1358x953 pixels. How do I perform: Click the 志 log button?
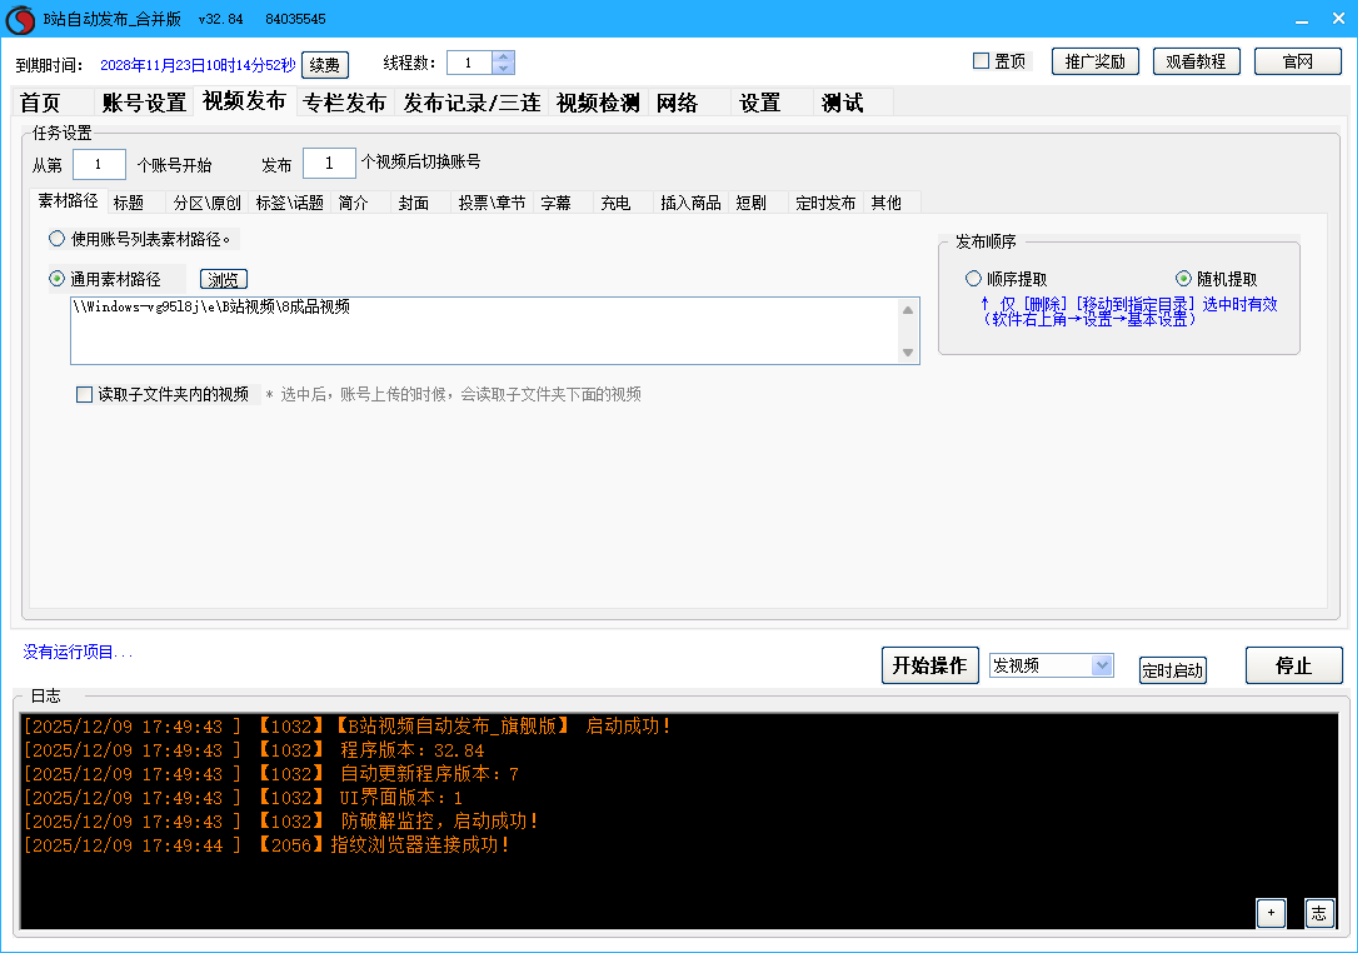[1319, 912]
